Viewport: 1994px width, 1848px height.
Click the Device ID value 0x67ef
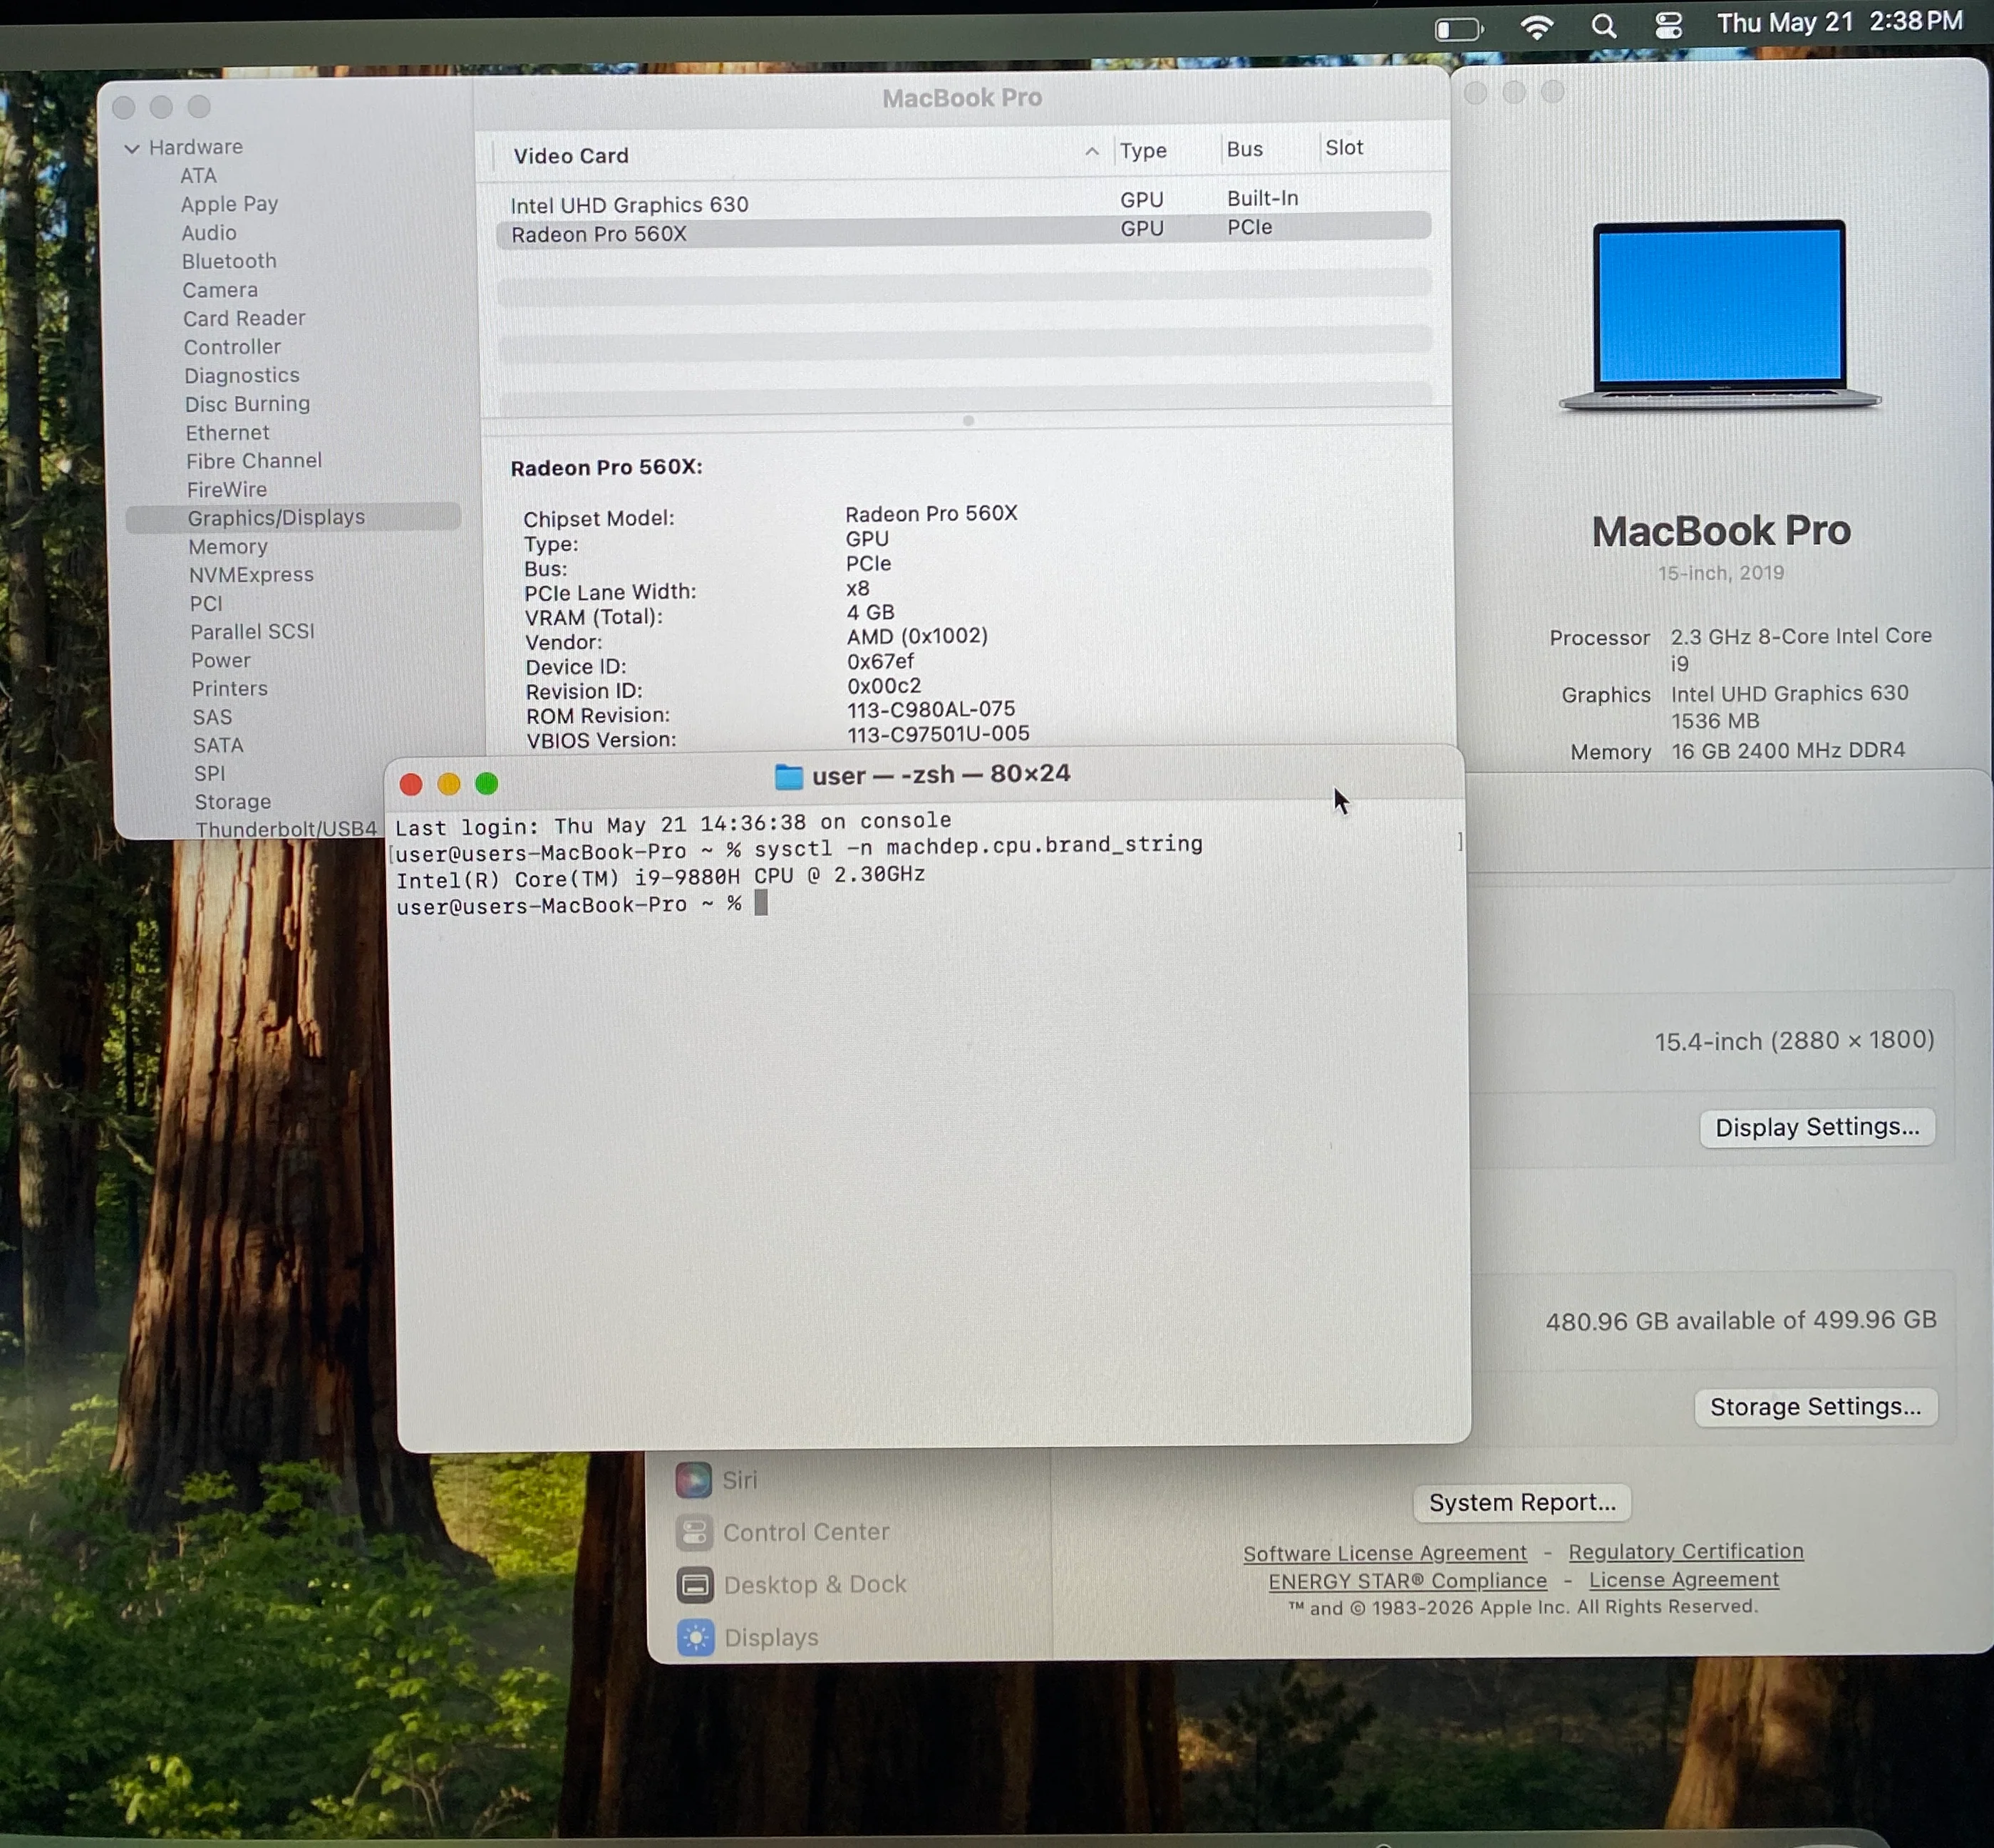click(x=880, y=661)
